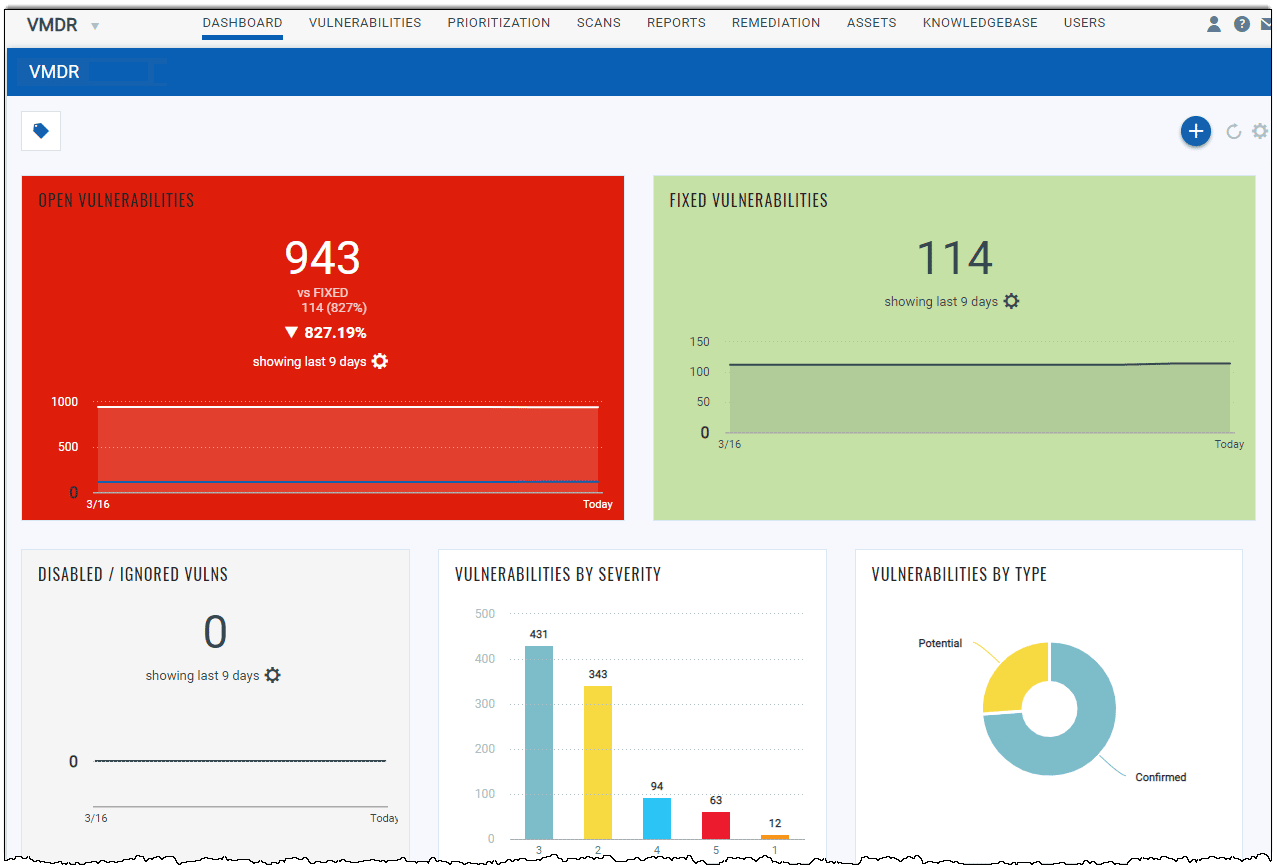Screen dimensions: 1277x865
Task: Open the PRIORITIZATION tab
Action: point(498,22)
